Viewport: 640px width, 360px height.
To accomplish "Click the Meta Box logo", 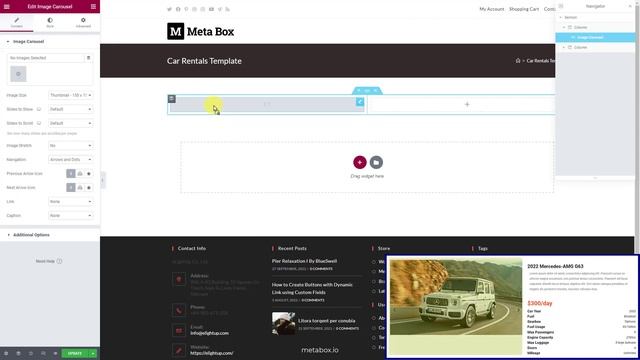I will point(200,31).
